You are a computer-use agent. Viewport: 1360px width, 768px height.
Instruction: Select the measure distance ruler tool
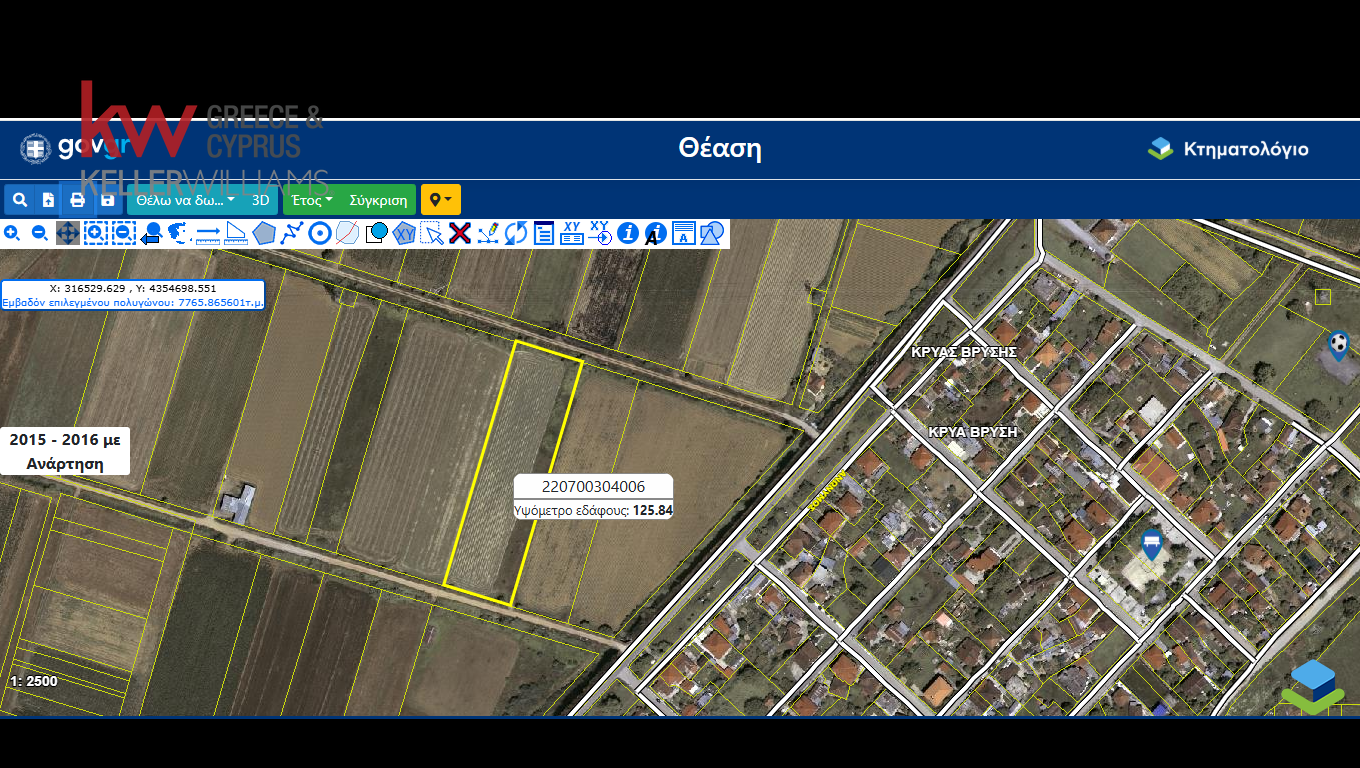click(208, 233)
